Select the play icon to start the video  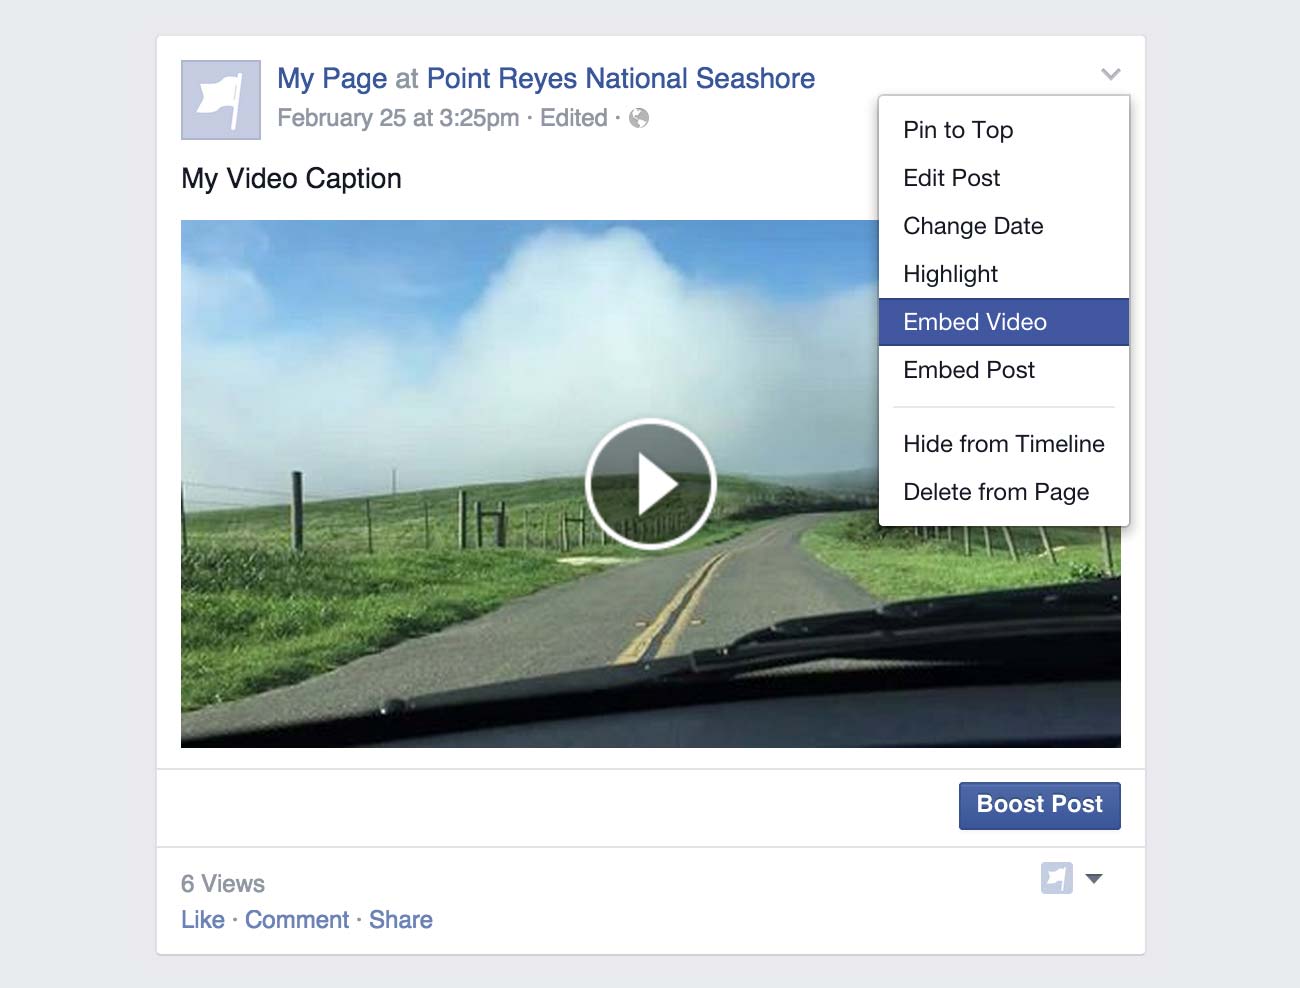click(650, 483)
